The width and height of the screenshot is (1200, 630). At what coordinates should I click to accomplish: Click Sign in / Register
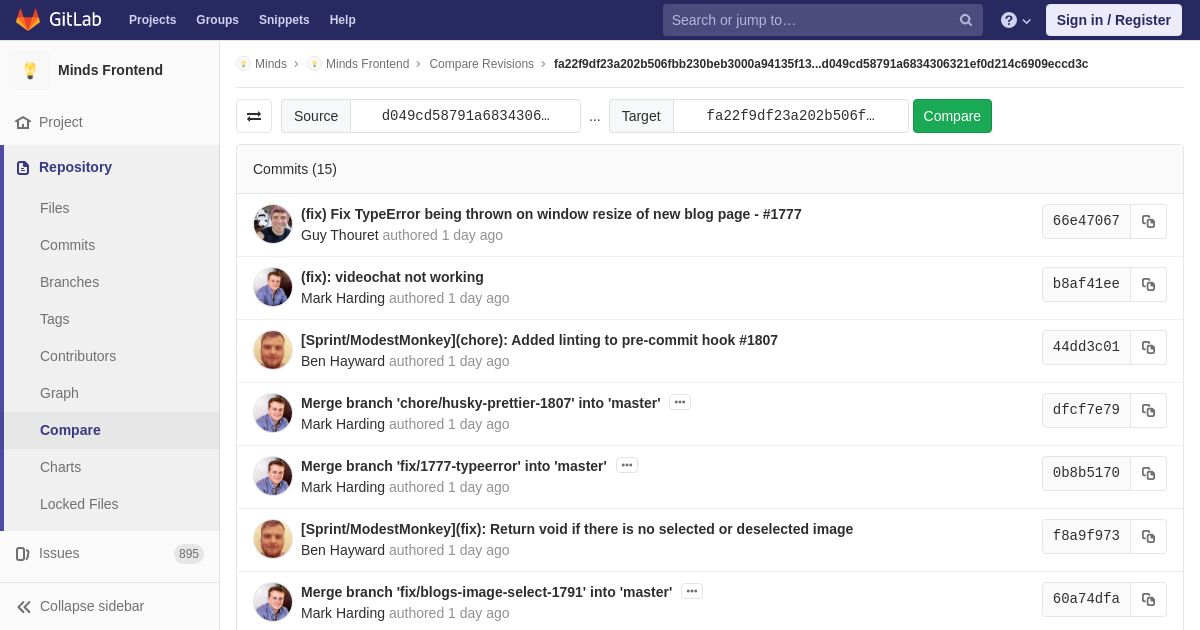(1113, 20)
